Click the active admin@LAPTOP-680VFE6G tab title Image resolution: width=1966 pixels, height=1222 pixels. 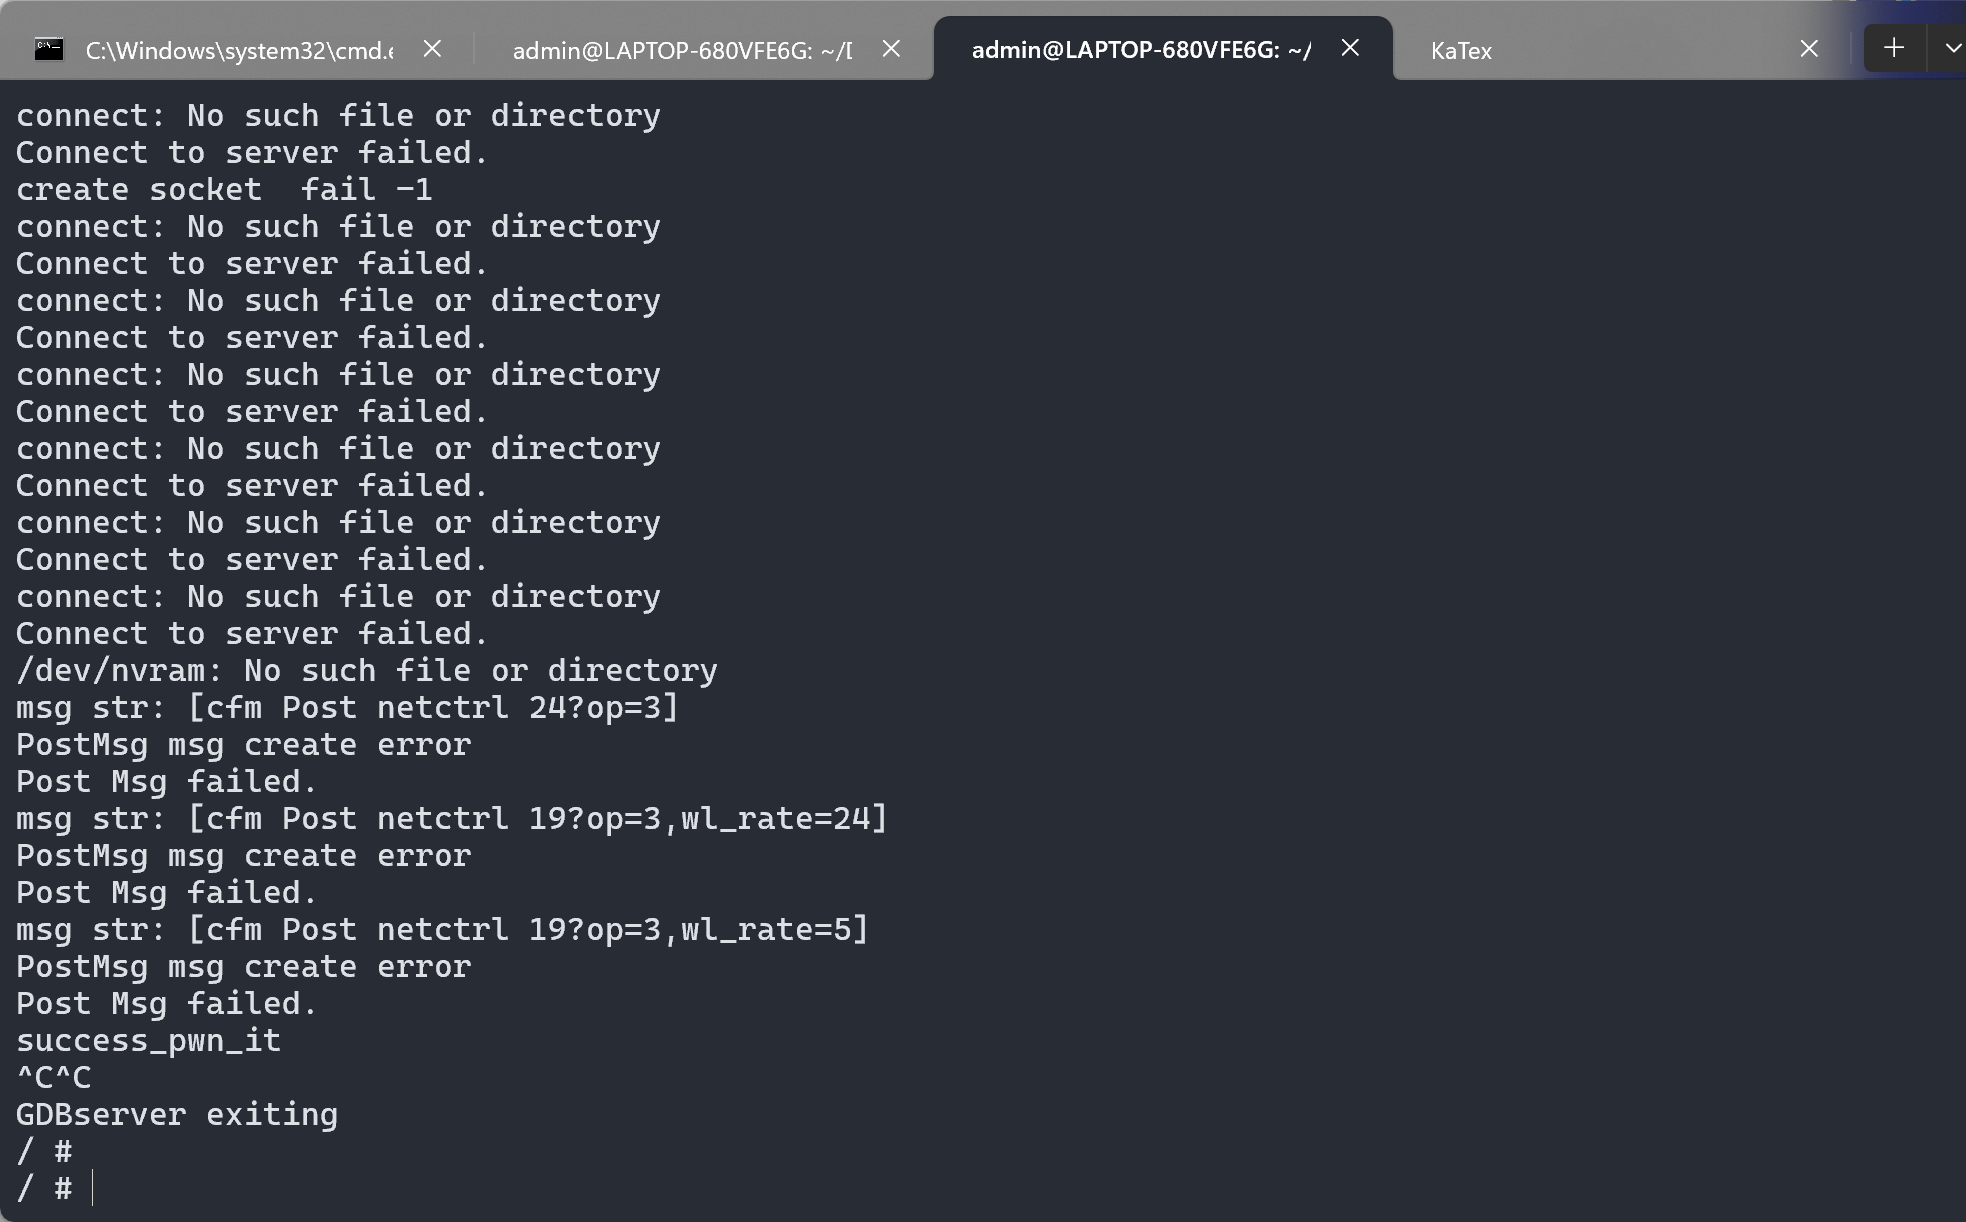tap(1140, 50)
